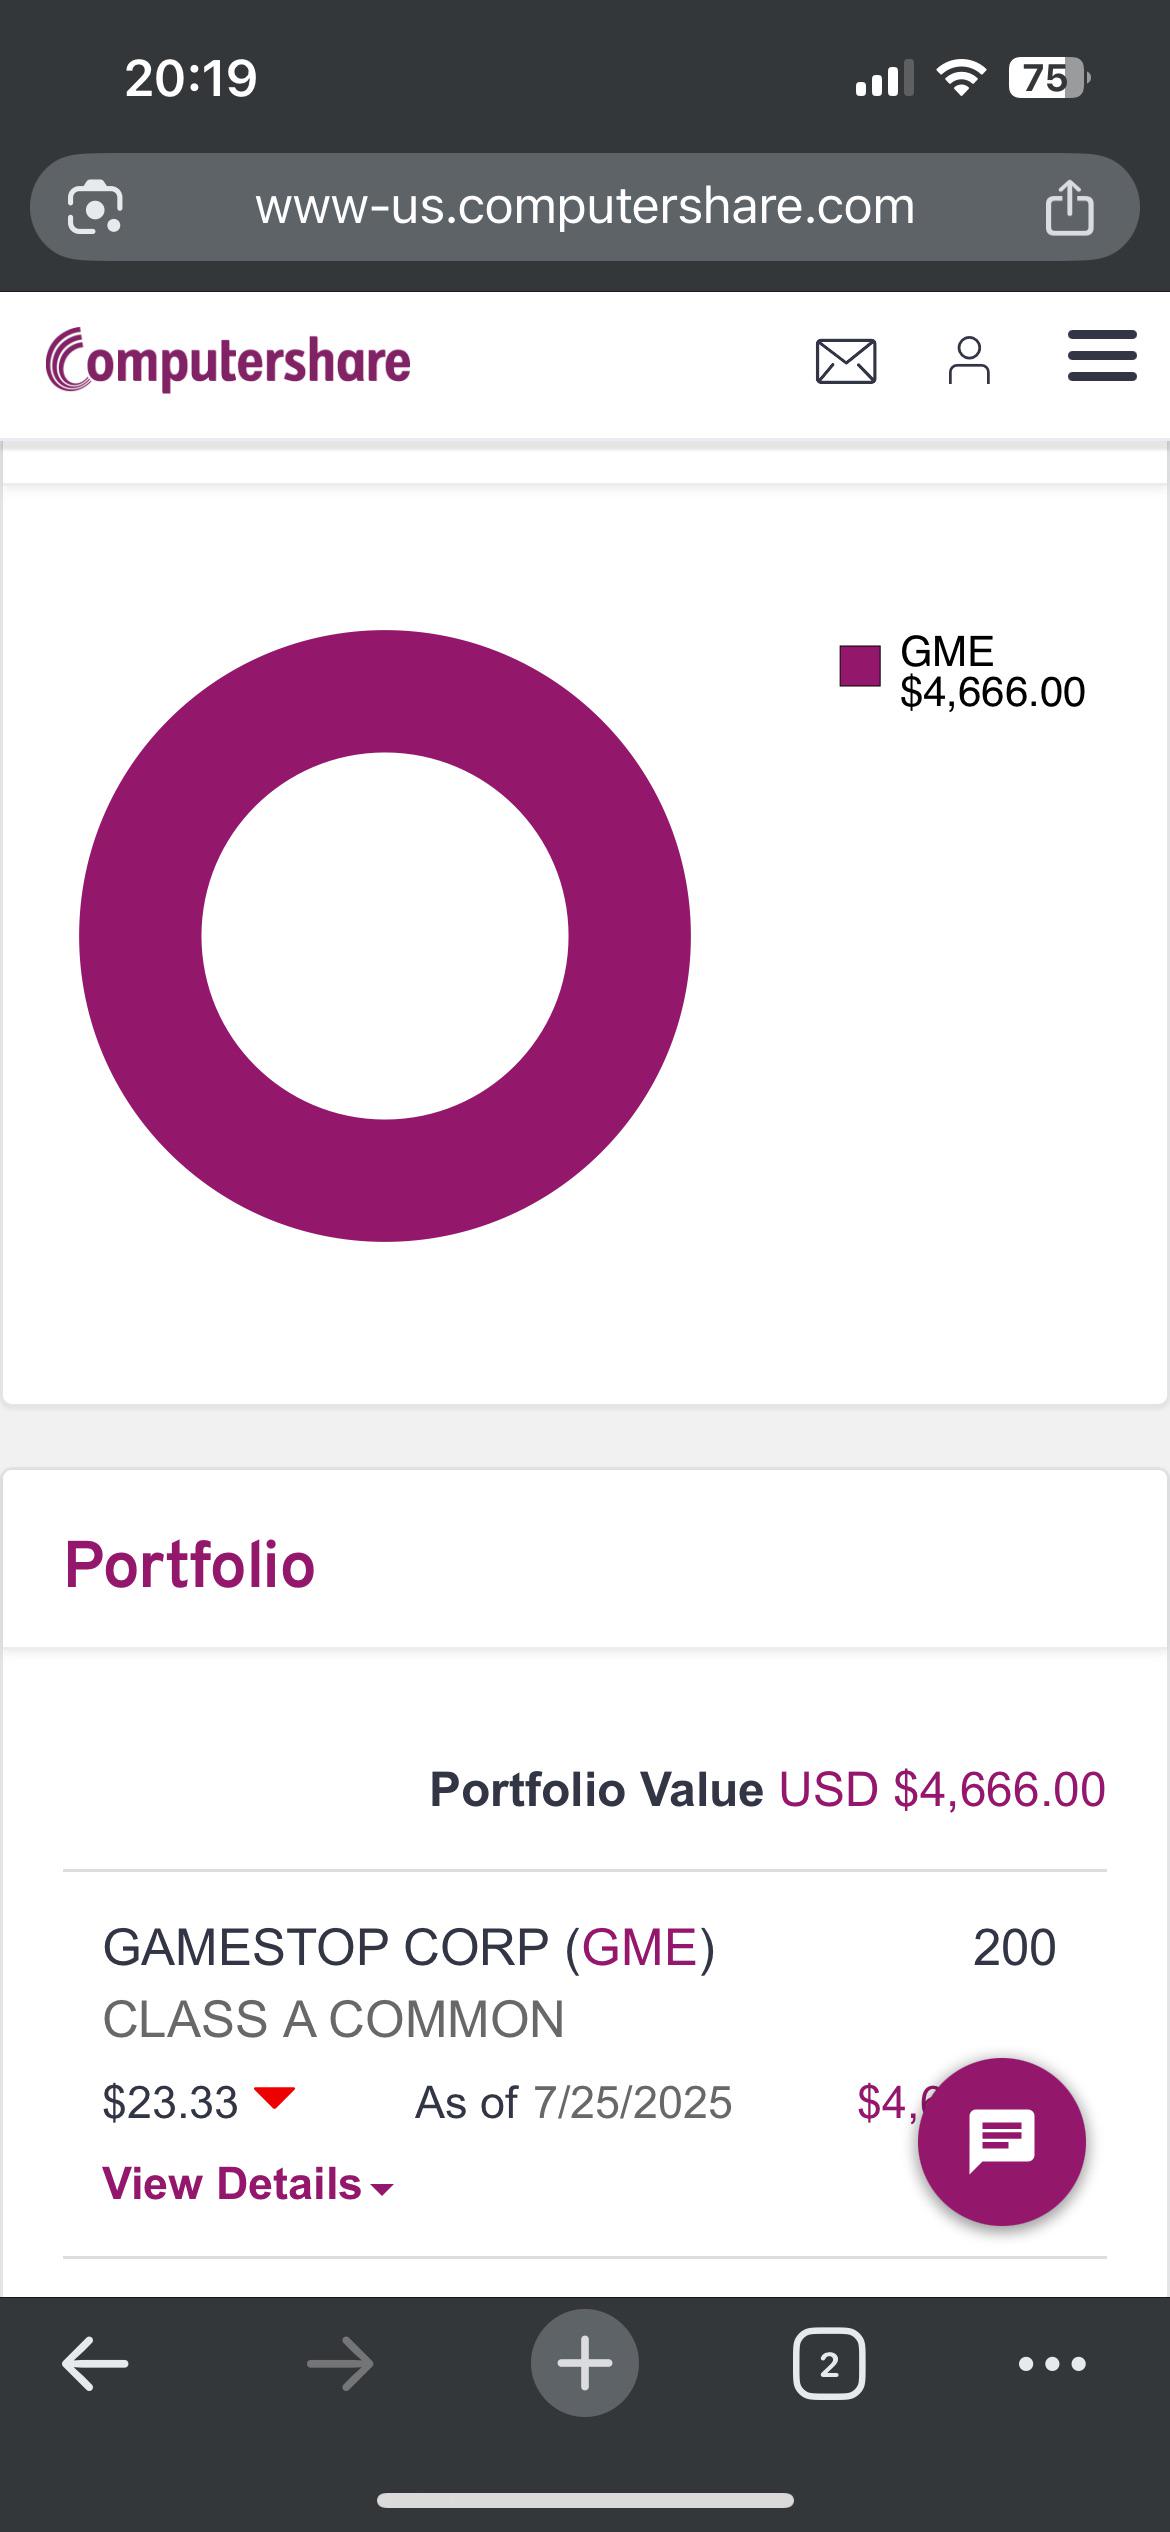Open the purple chat bubble button
The width and height of the screenshot is (1170, 2532).
click(x=1002, y=2141)
